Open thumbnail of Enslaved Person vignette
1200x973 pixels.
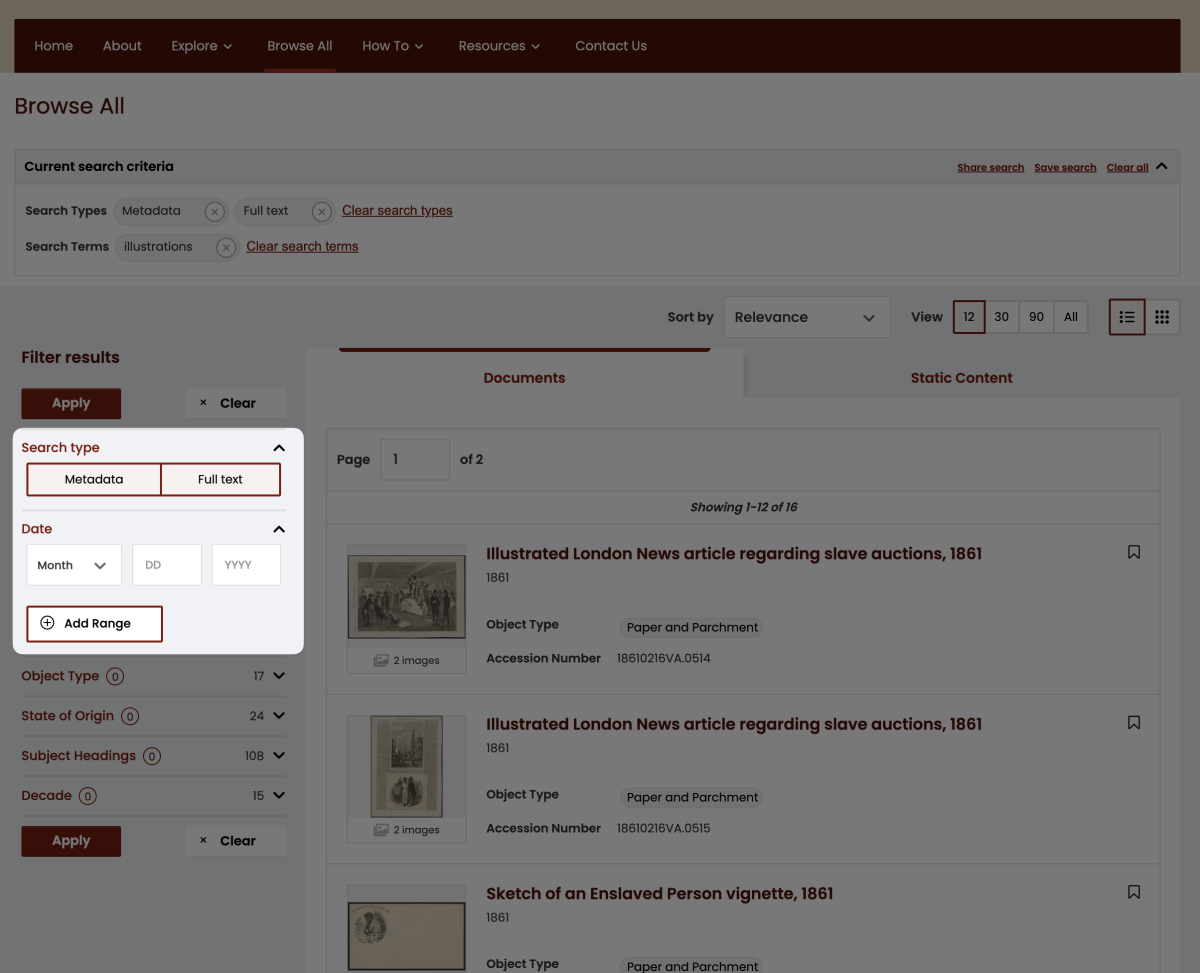coord(406,935)
